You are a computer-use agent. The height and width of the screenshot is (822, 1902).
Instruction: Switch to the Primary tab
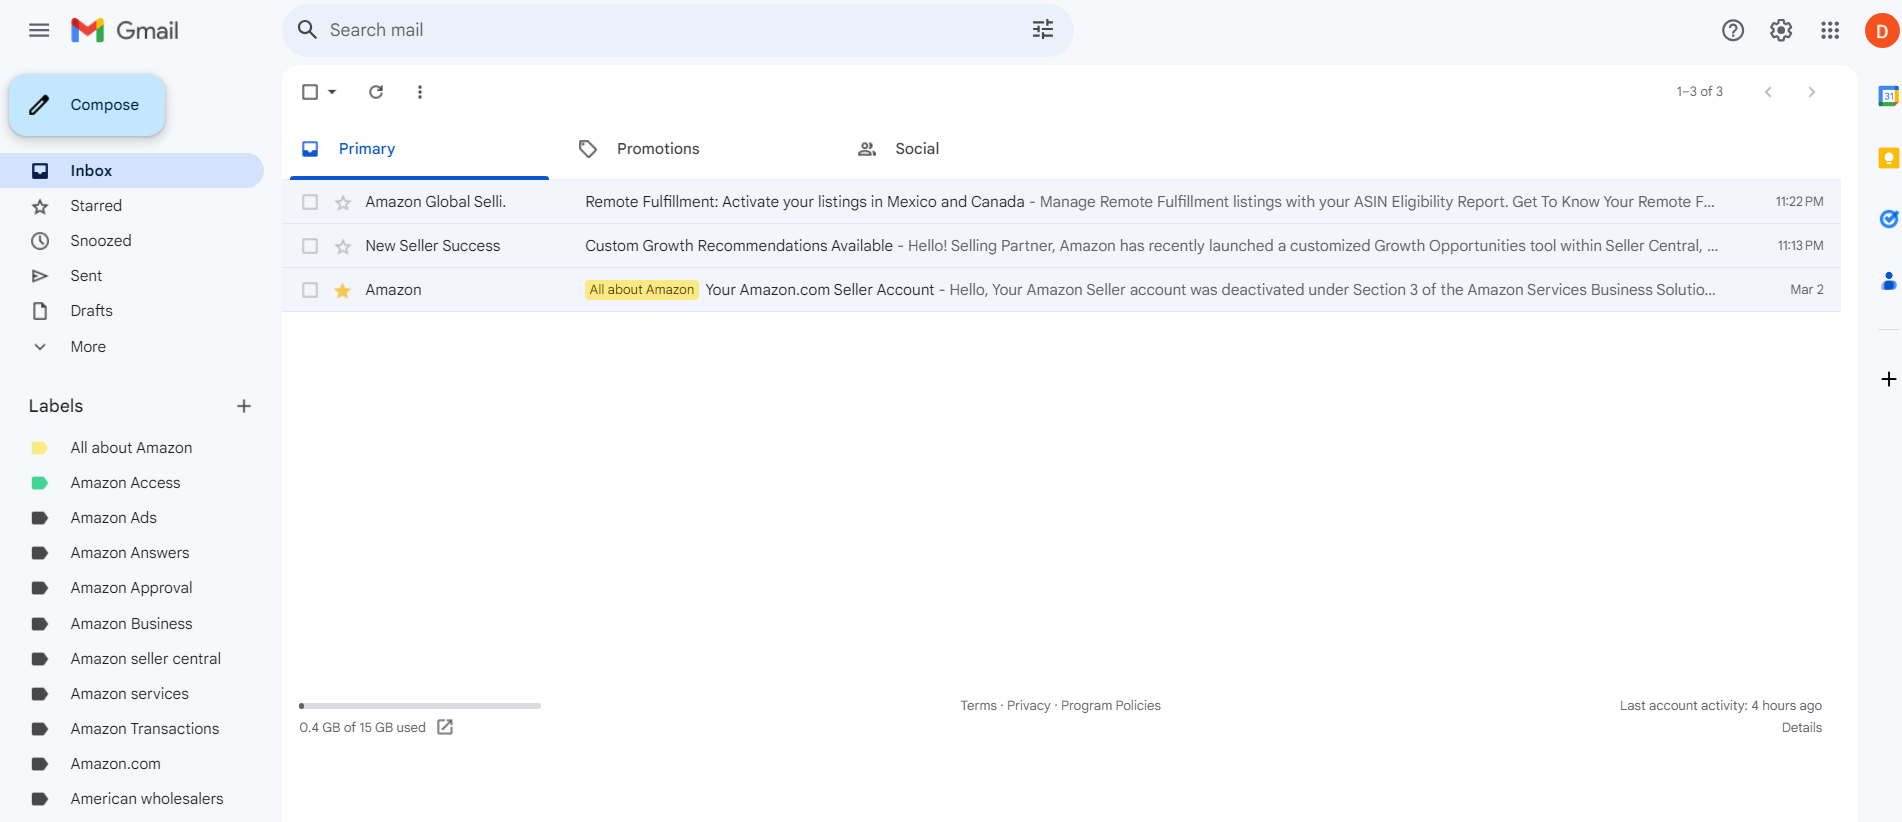pyautogui.click(x=420, y=149)
